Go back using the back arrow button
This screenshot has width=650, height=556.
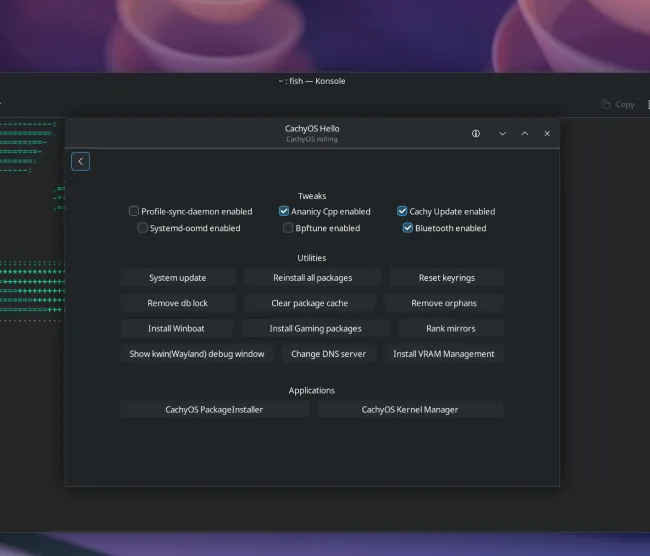pyautogui.click(x=80, y=161)
